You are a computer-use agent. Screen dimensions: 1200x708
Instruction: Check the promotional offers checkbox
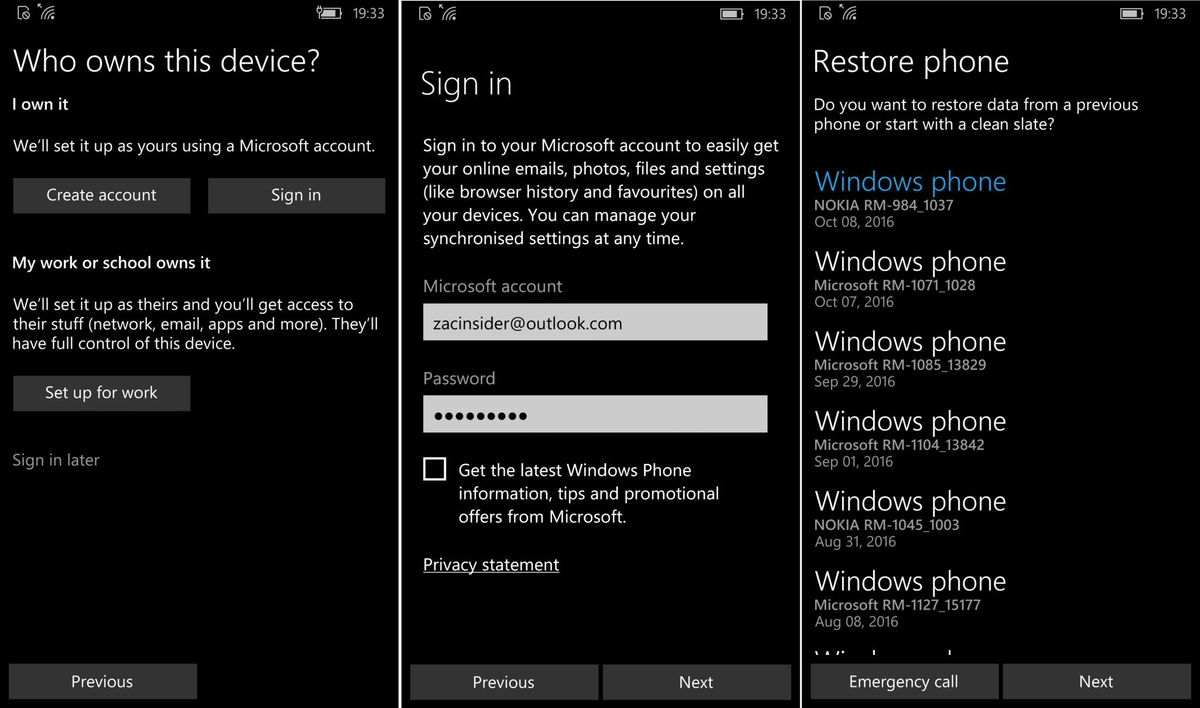coord(435,468)
